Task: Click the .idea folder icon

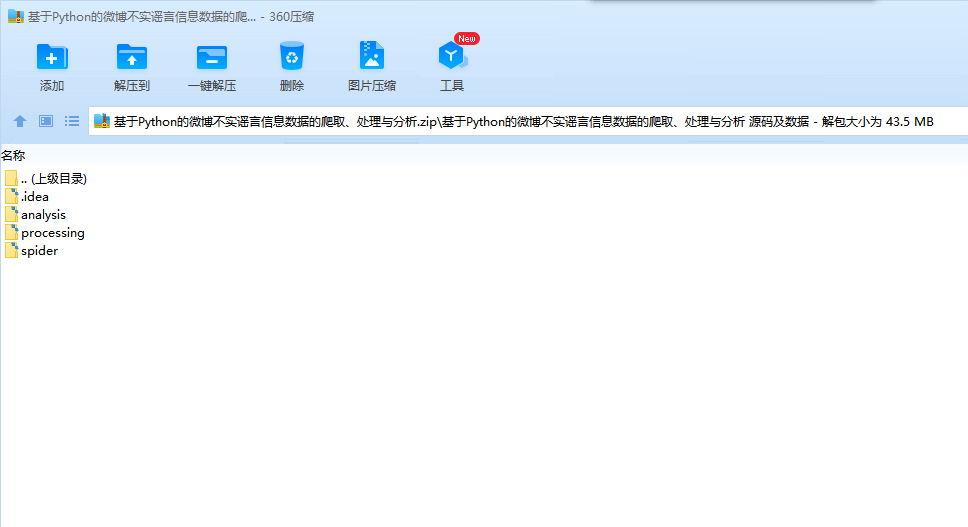Action: [11, 197]
